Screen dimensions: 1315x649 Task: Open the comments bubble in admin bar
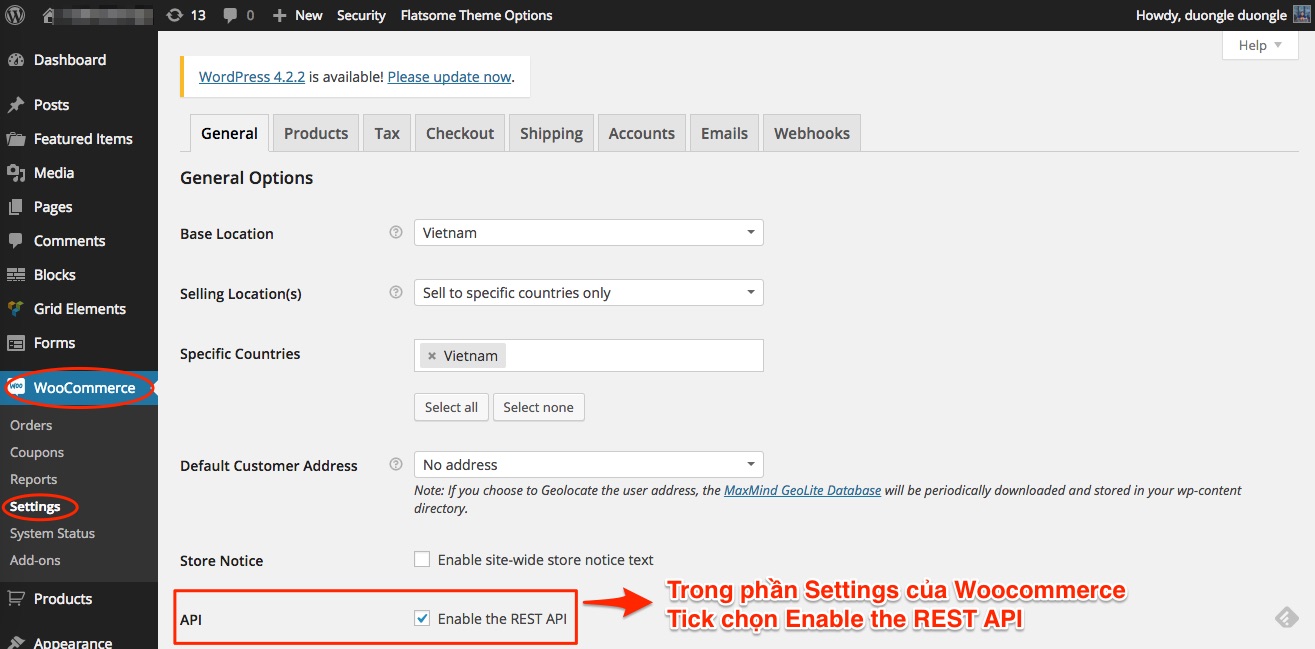click(x=230, y=16)
